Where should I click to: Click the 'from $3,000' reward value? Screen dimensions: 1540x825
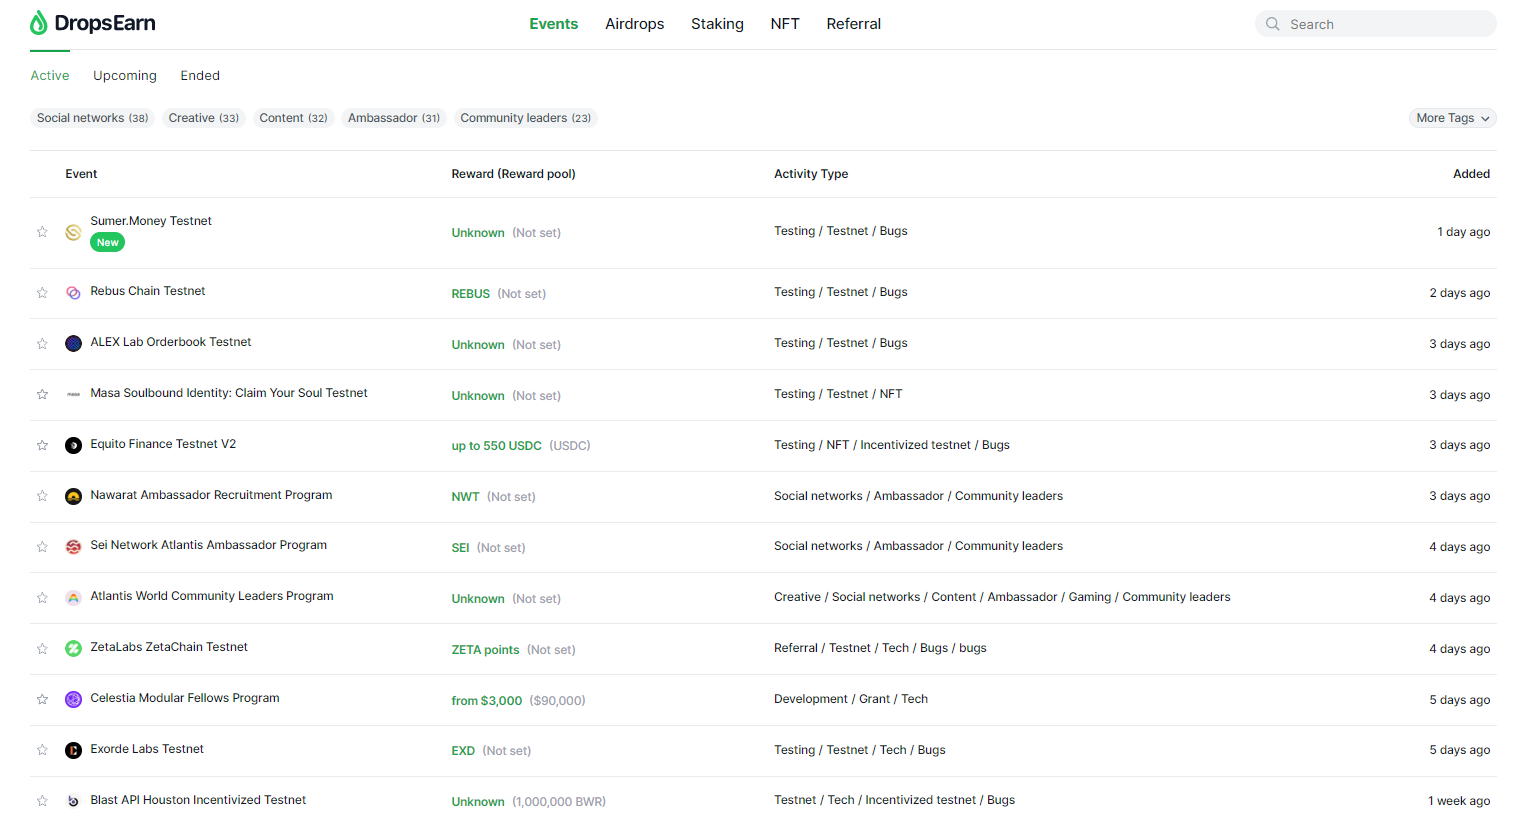[486, 701]
